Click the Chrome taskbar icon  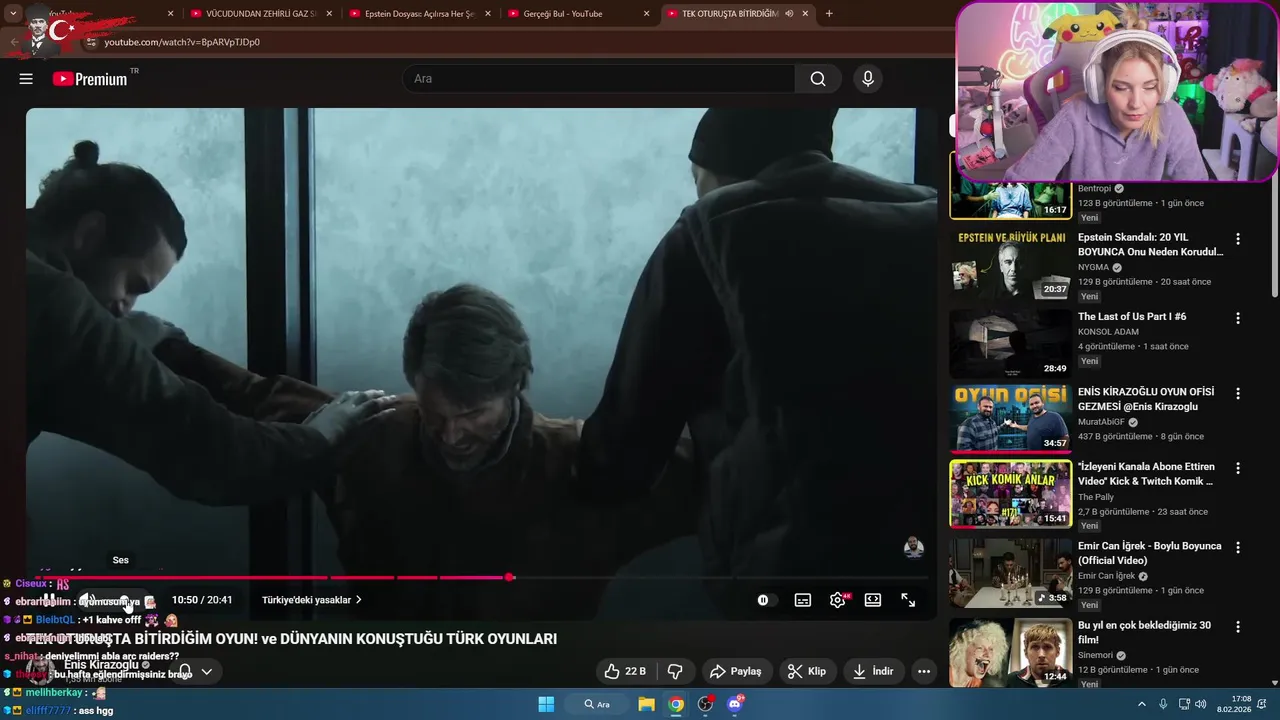coord(676,704)
